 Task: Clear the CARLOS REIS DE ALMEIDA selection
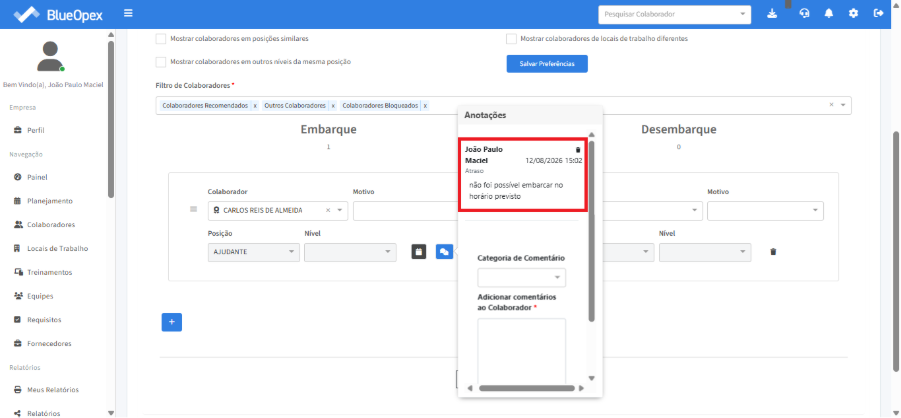[328, 210]
